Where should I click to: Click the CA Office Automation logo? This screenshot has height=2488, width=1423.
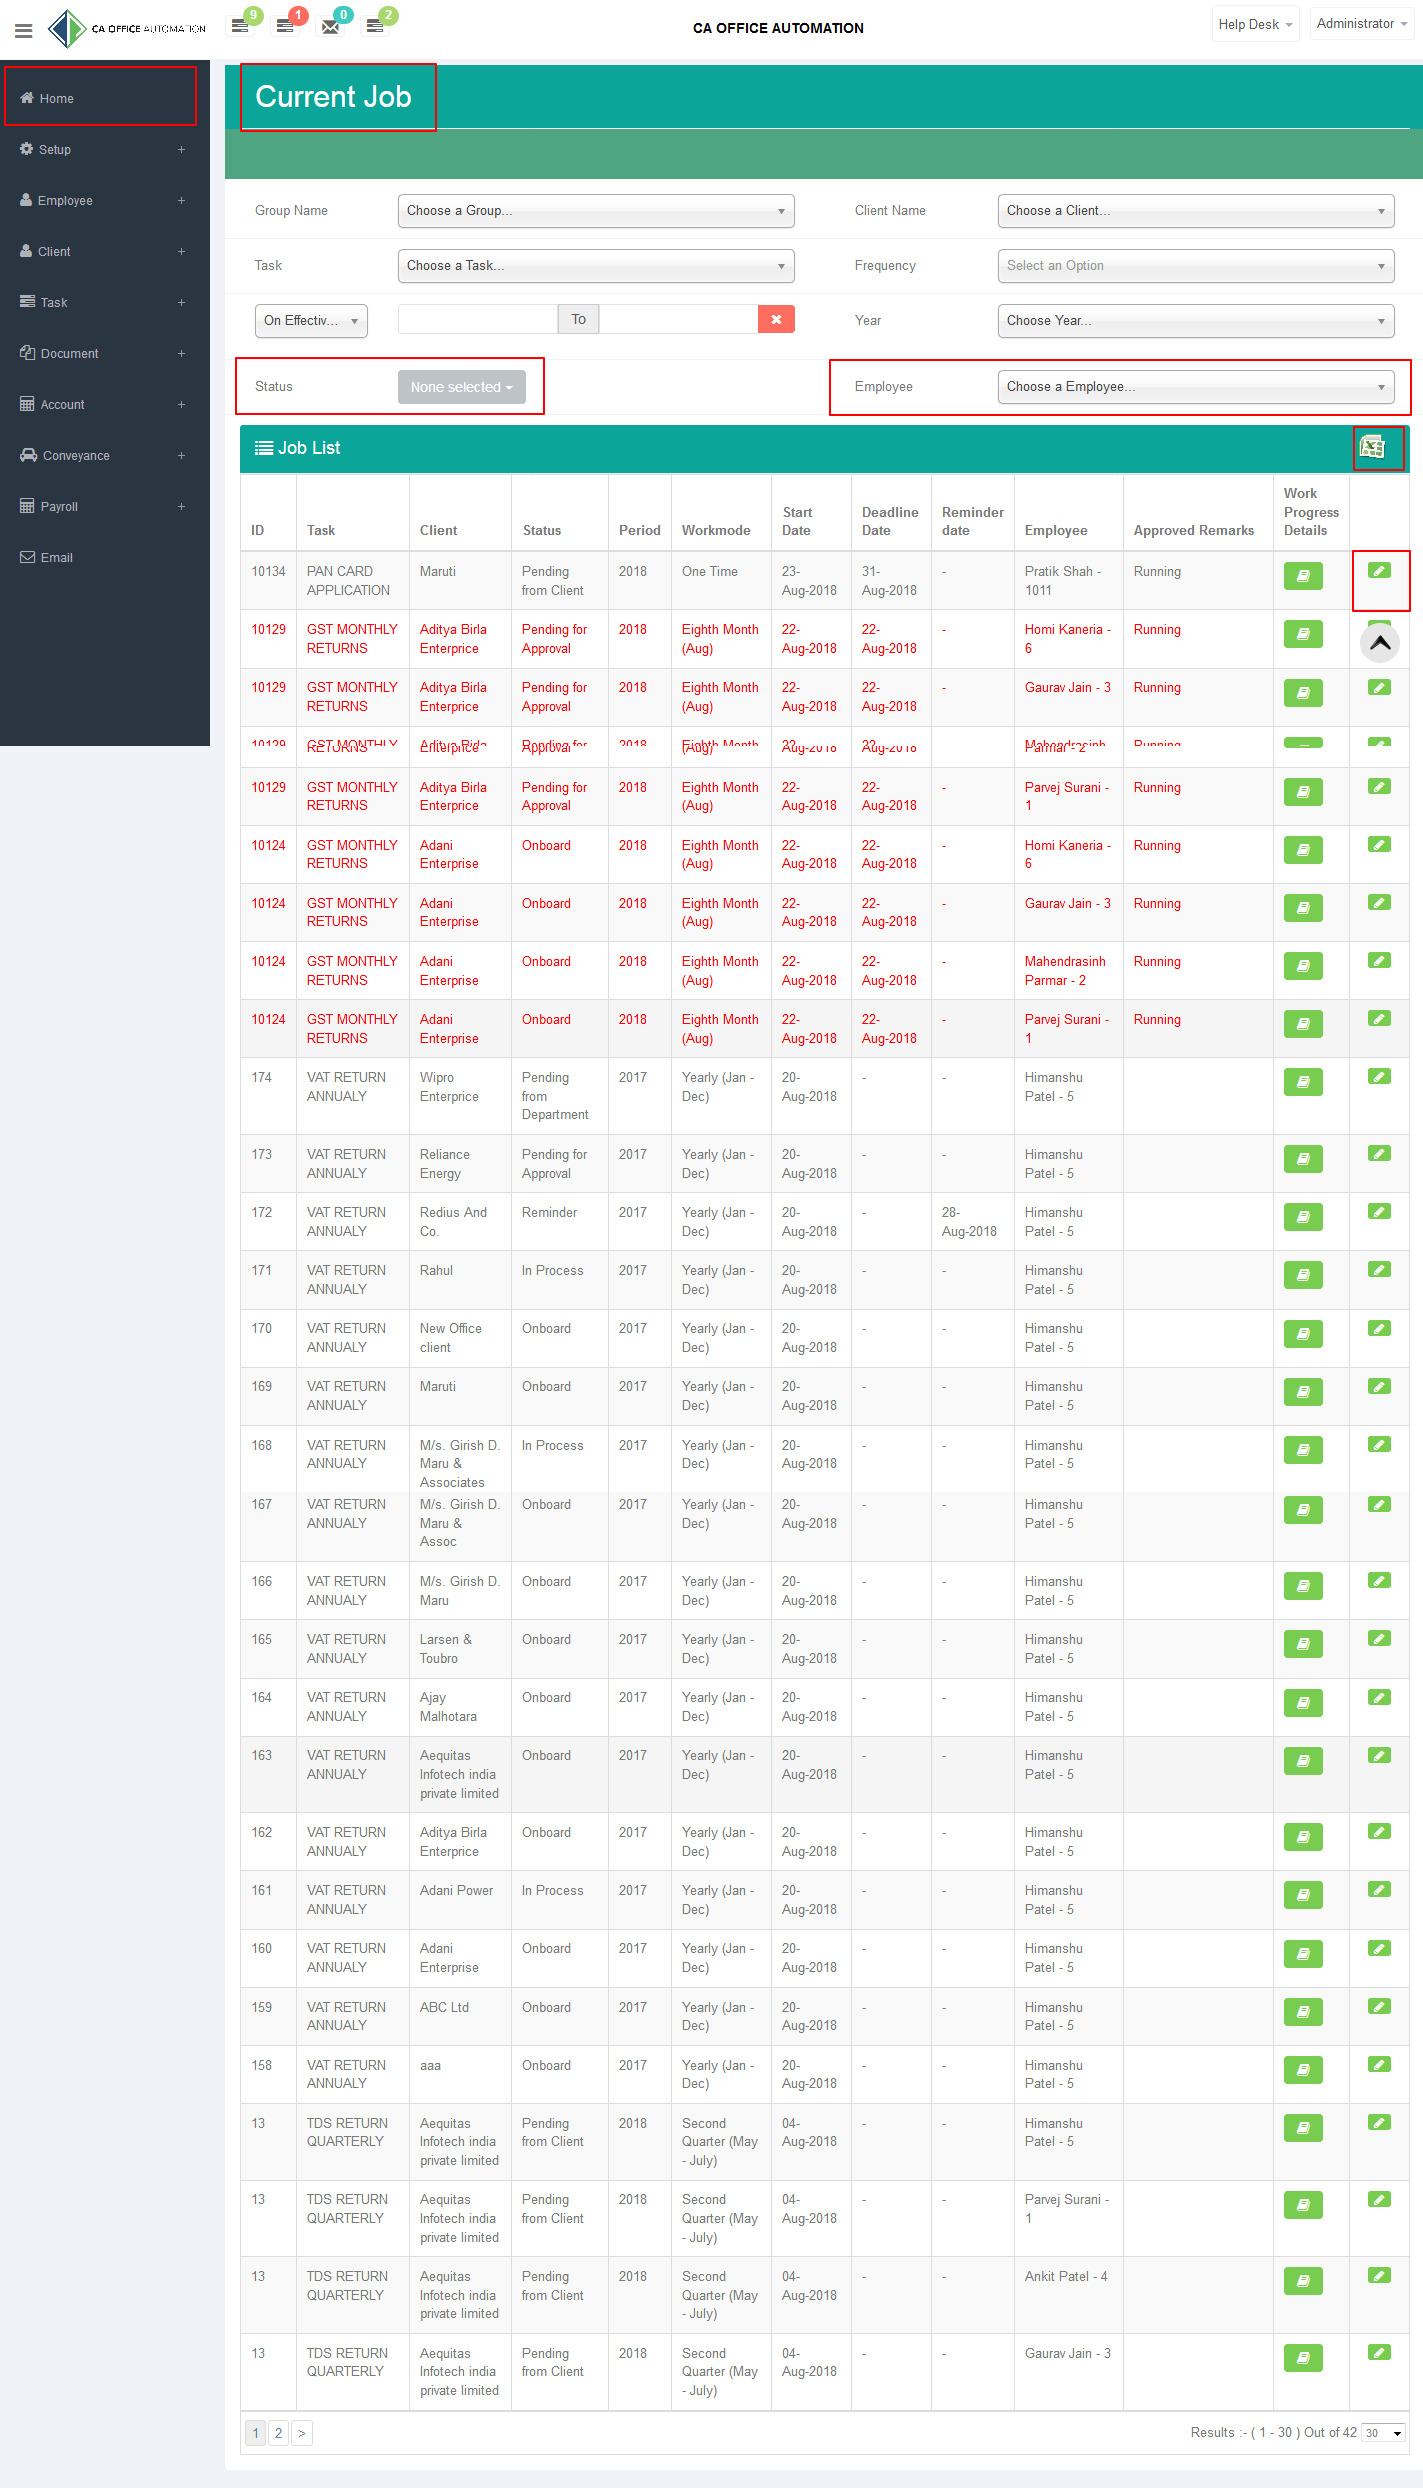pyautogui.click(x=127, y=29)
